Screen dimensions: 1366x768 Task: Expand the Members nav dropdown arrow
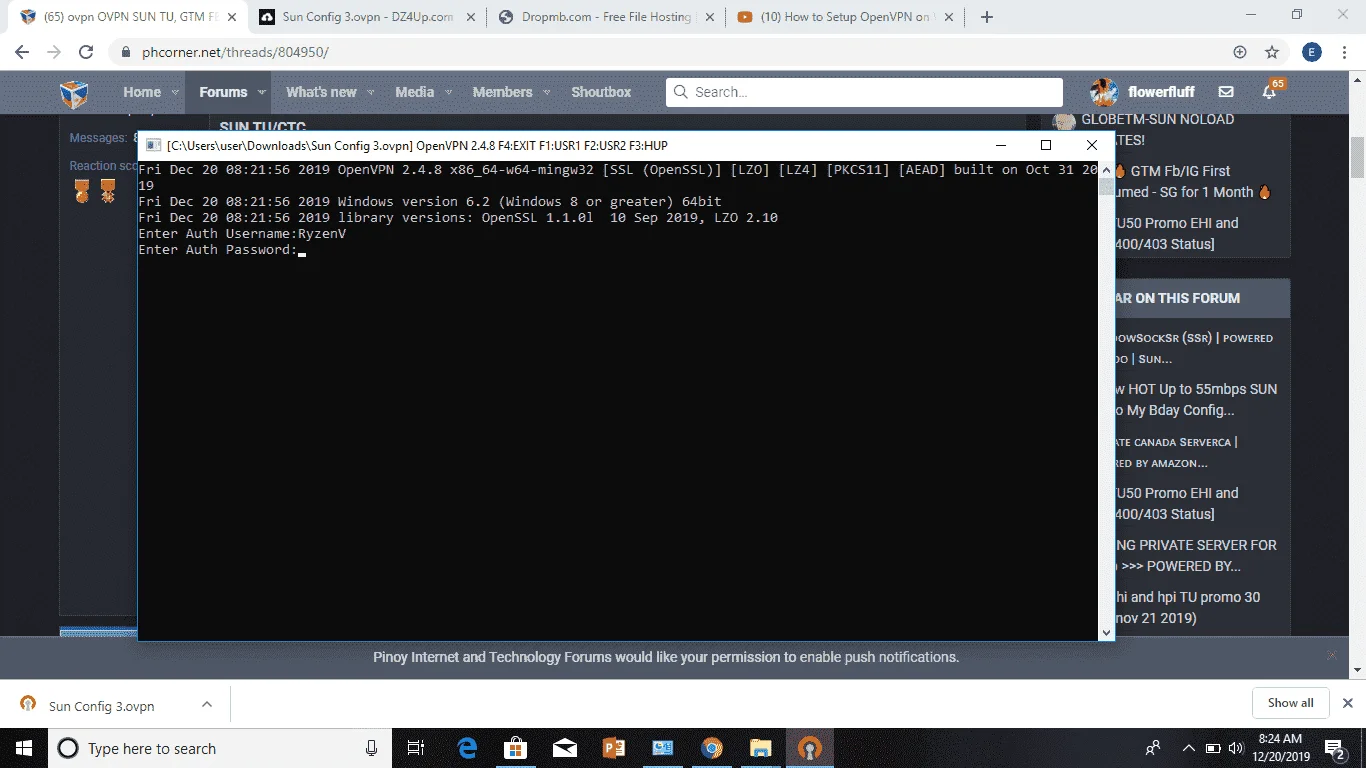pos(546,92)
